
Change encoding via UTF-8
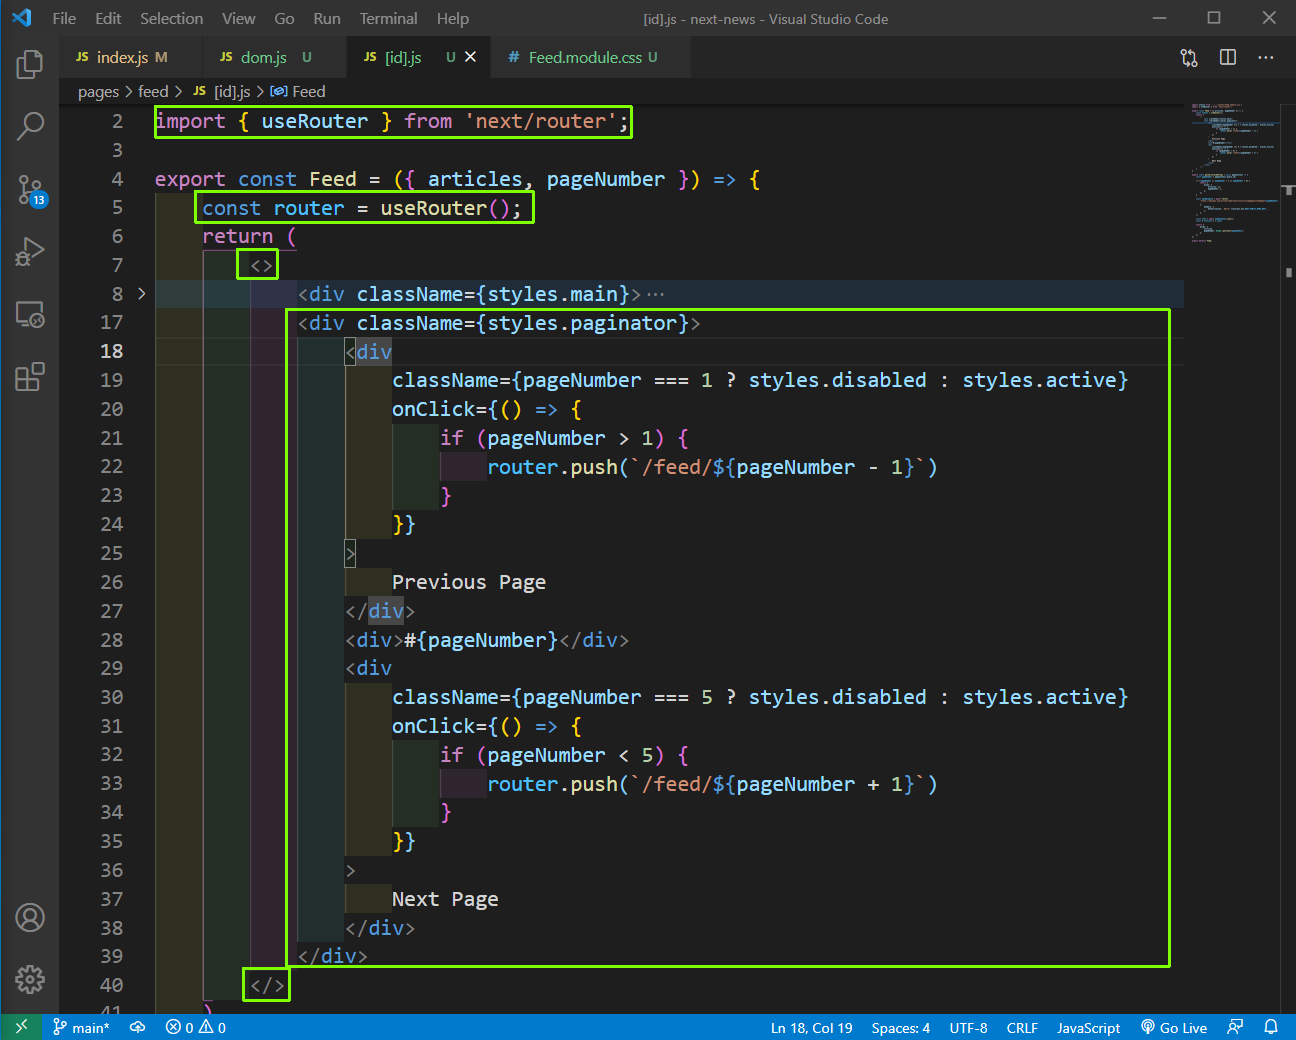968,1027
